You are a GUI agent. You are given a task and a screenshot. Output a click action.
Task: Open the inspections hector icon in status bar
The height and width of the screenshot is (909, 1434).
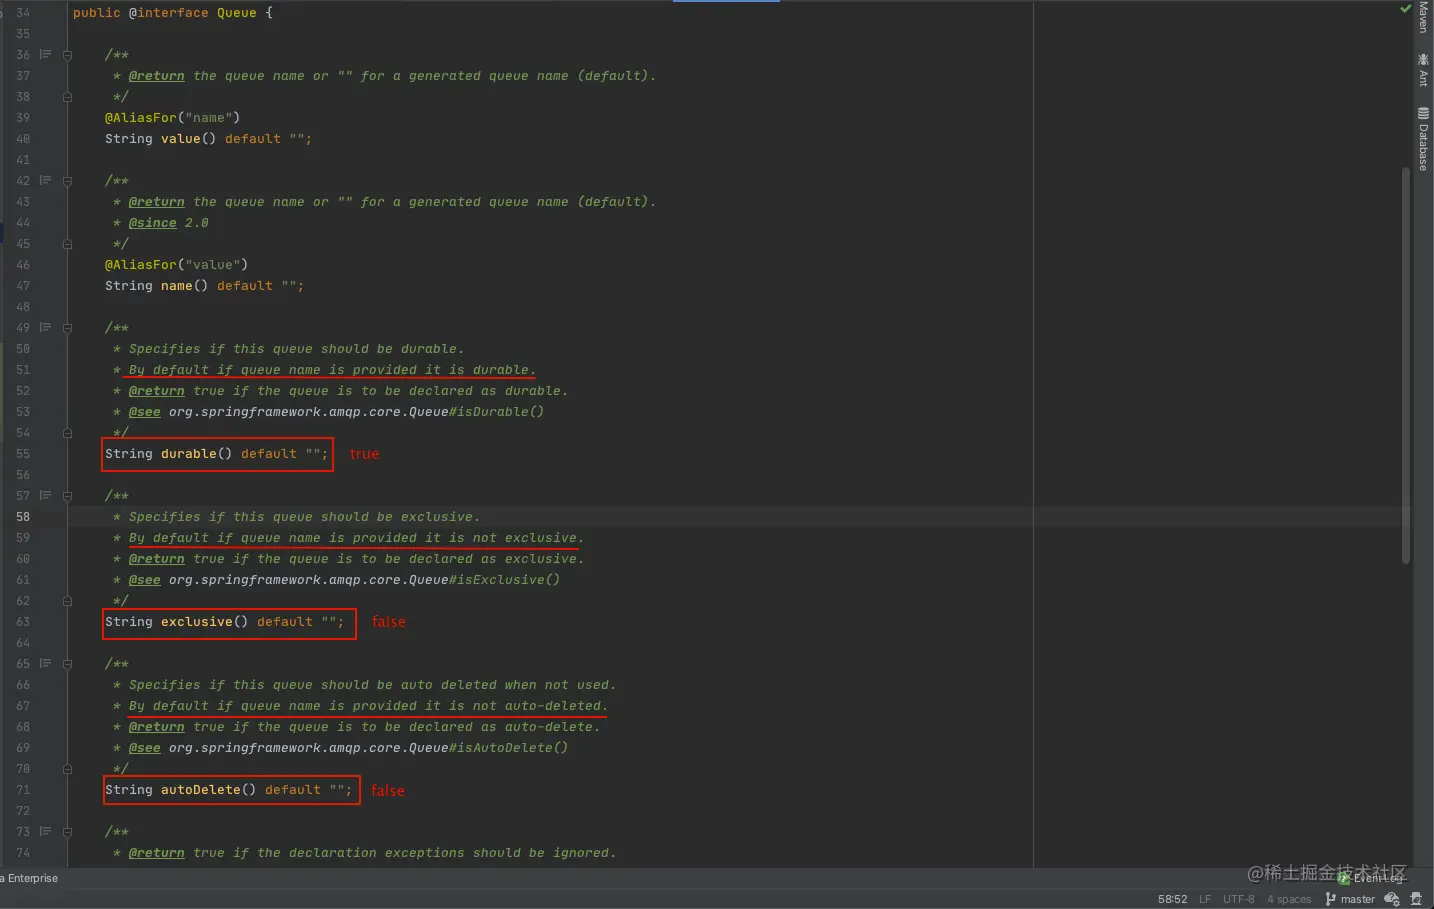point(1416,899)
